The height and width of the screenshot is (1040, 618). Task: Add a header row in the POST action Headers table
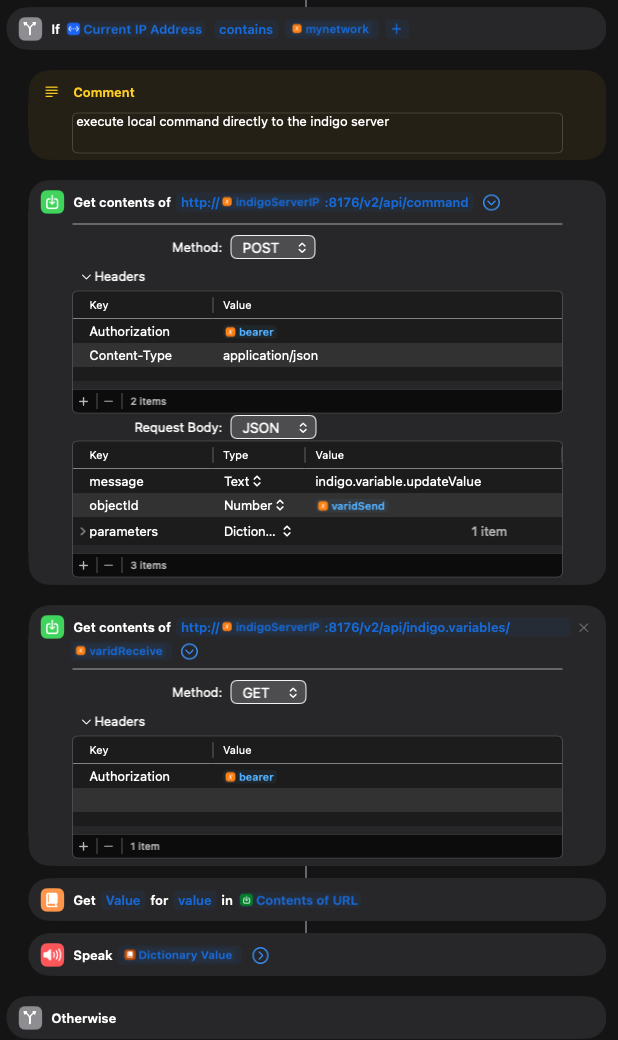[x=84, y=401]
